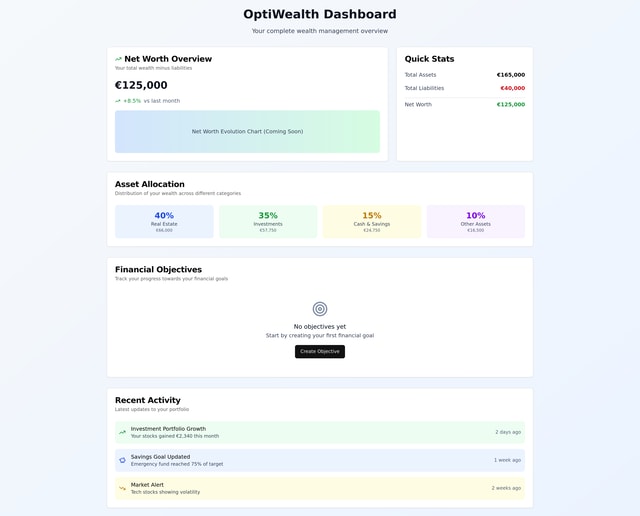Viewport: 640px width, 516px height.
Task: Click the Net Worth Evolution Chart placeholder
Action: (247, 131)
